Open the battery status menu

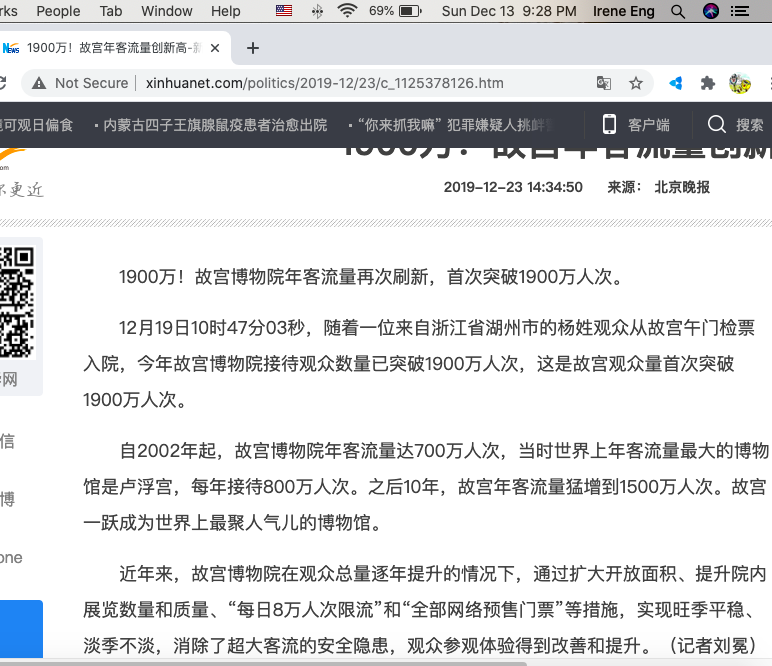click(409, 11)
